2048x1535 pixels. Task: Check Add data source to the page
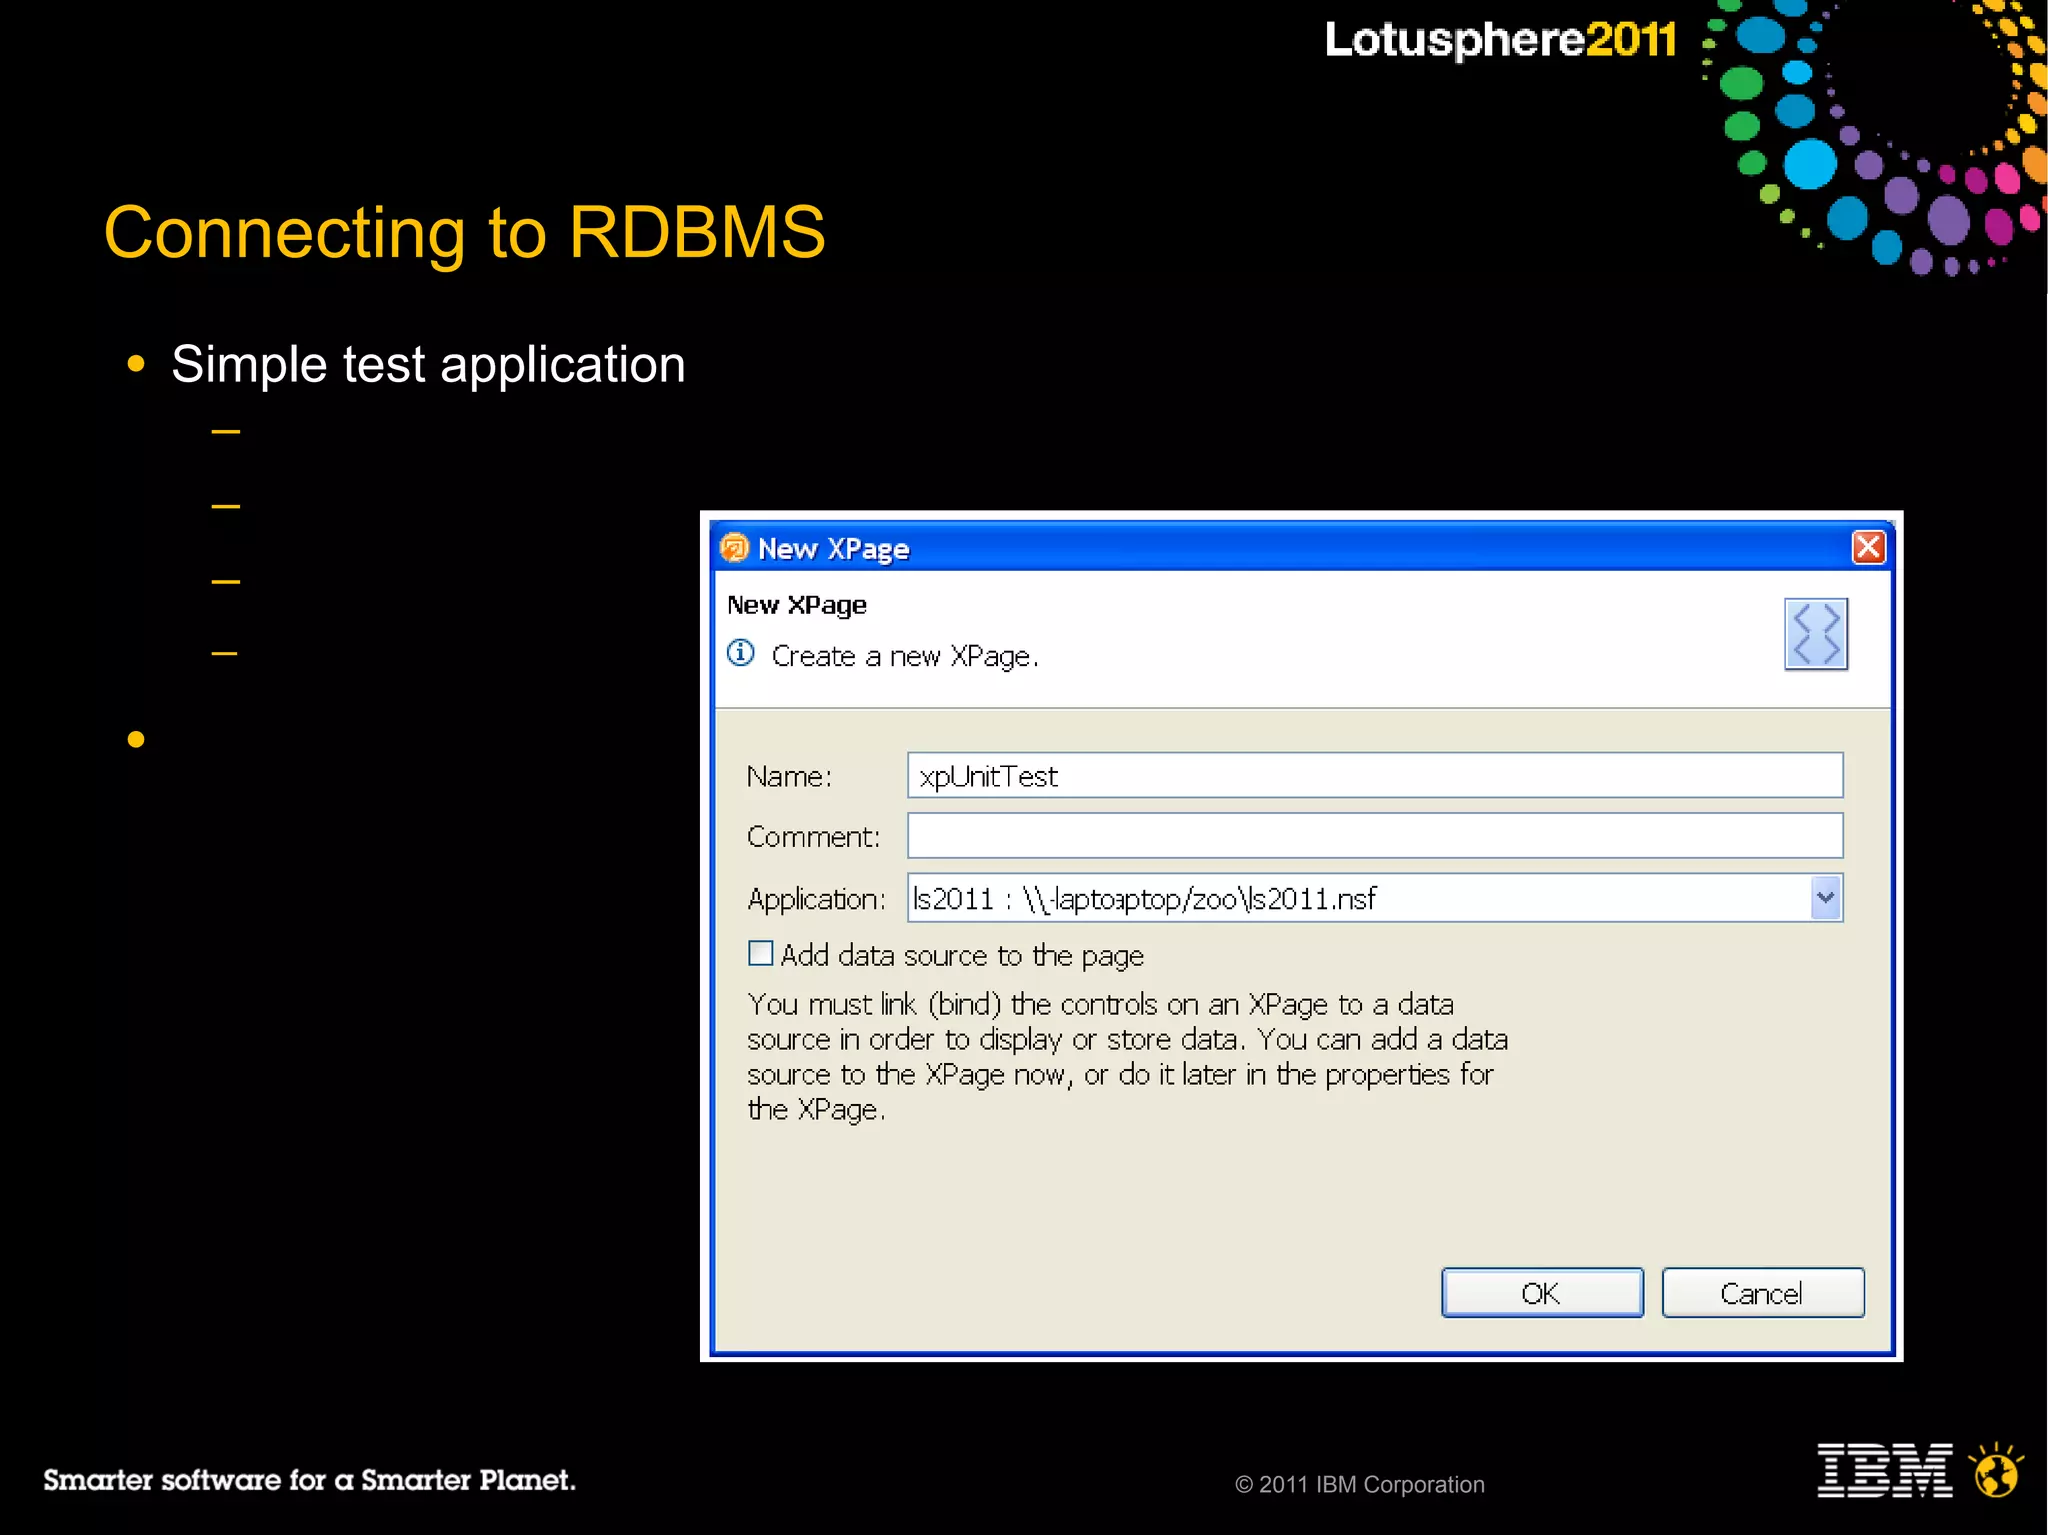tap(760, 953)
